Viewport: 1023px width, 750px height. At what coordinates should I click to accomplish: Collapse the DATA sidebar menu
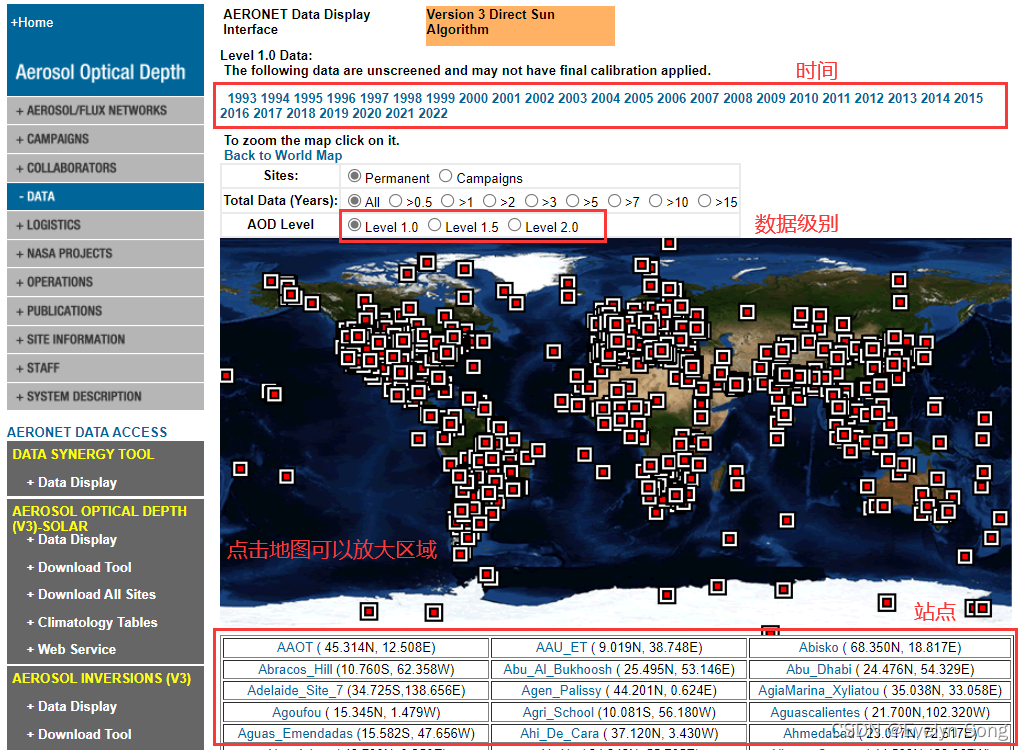(105, 196)
